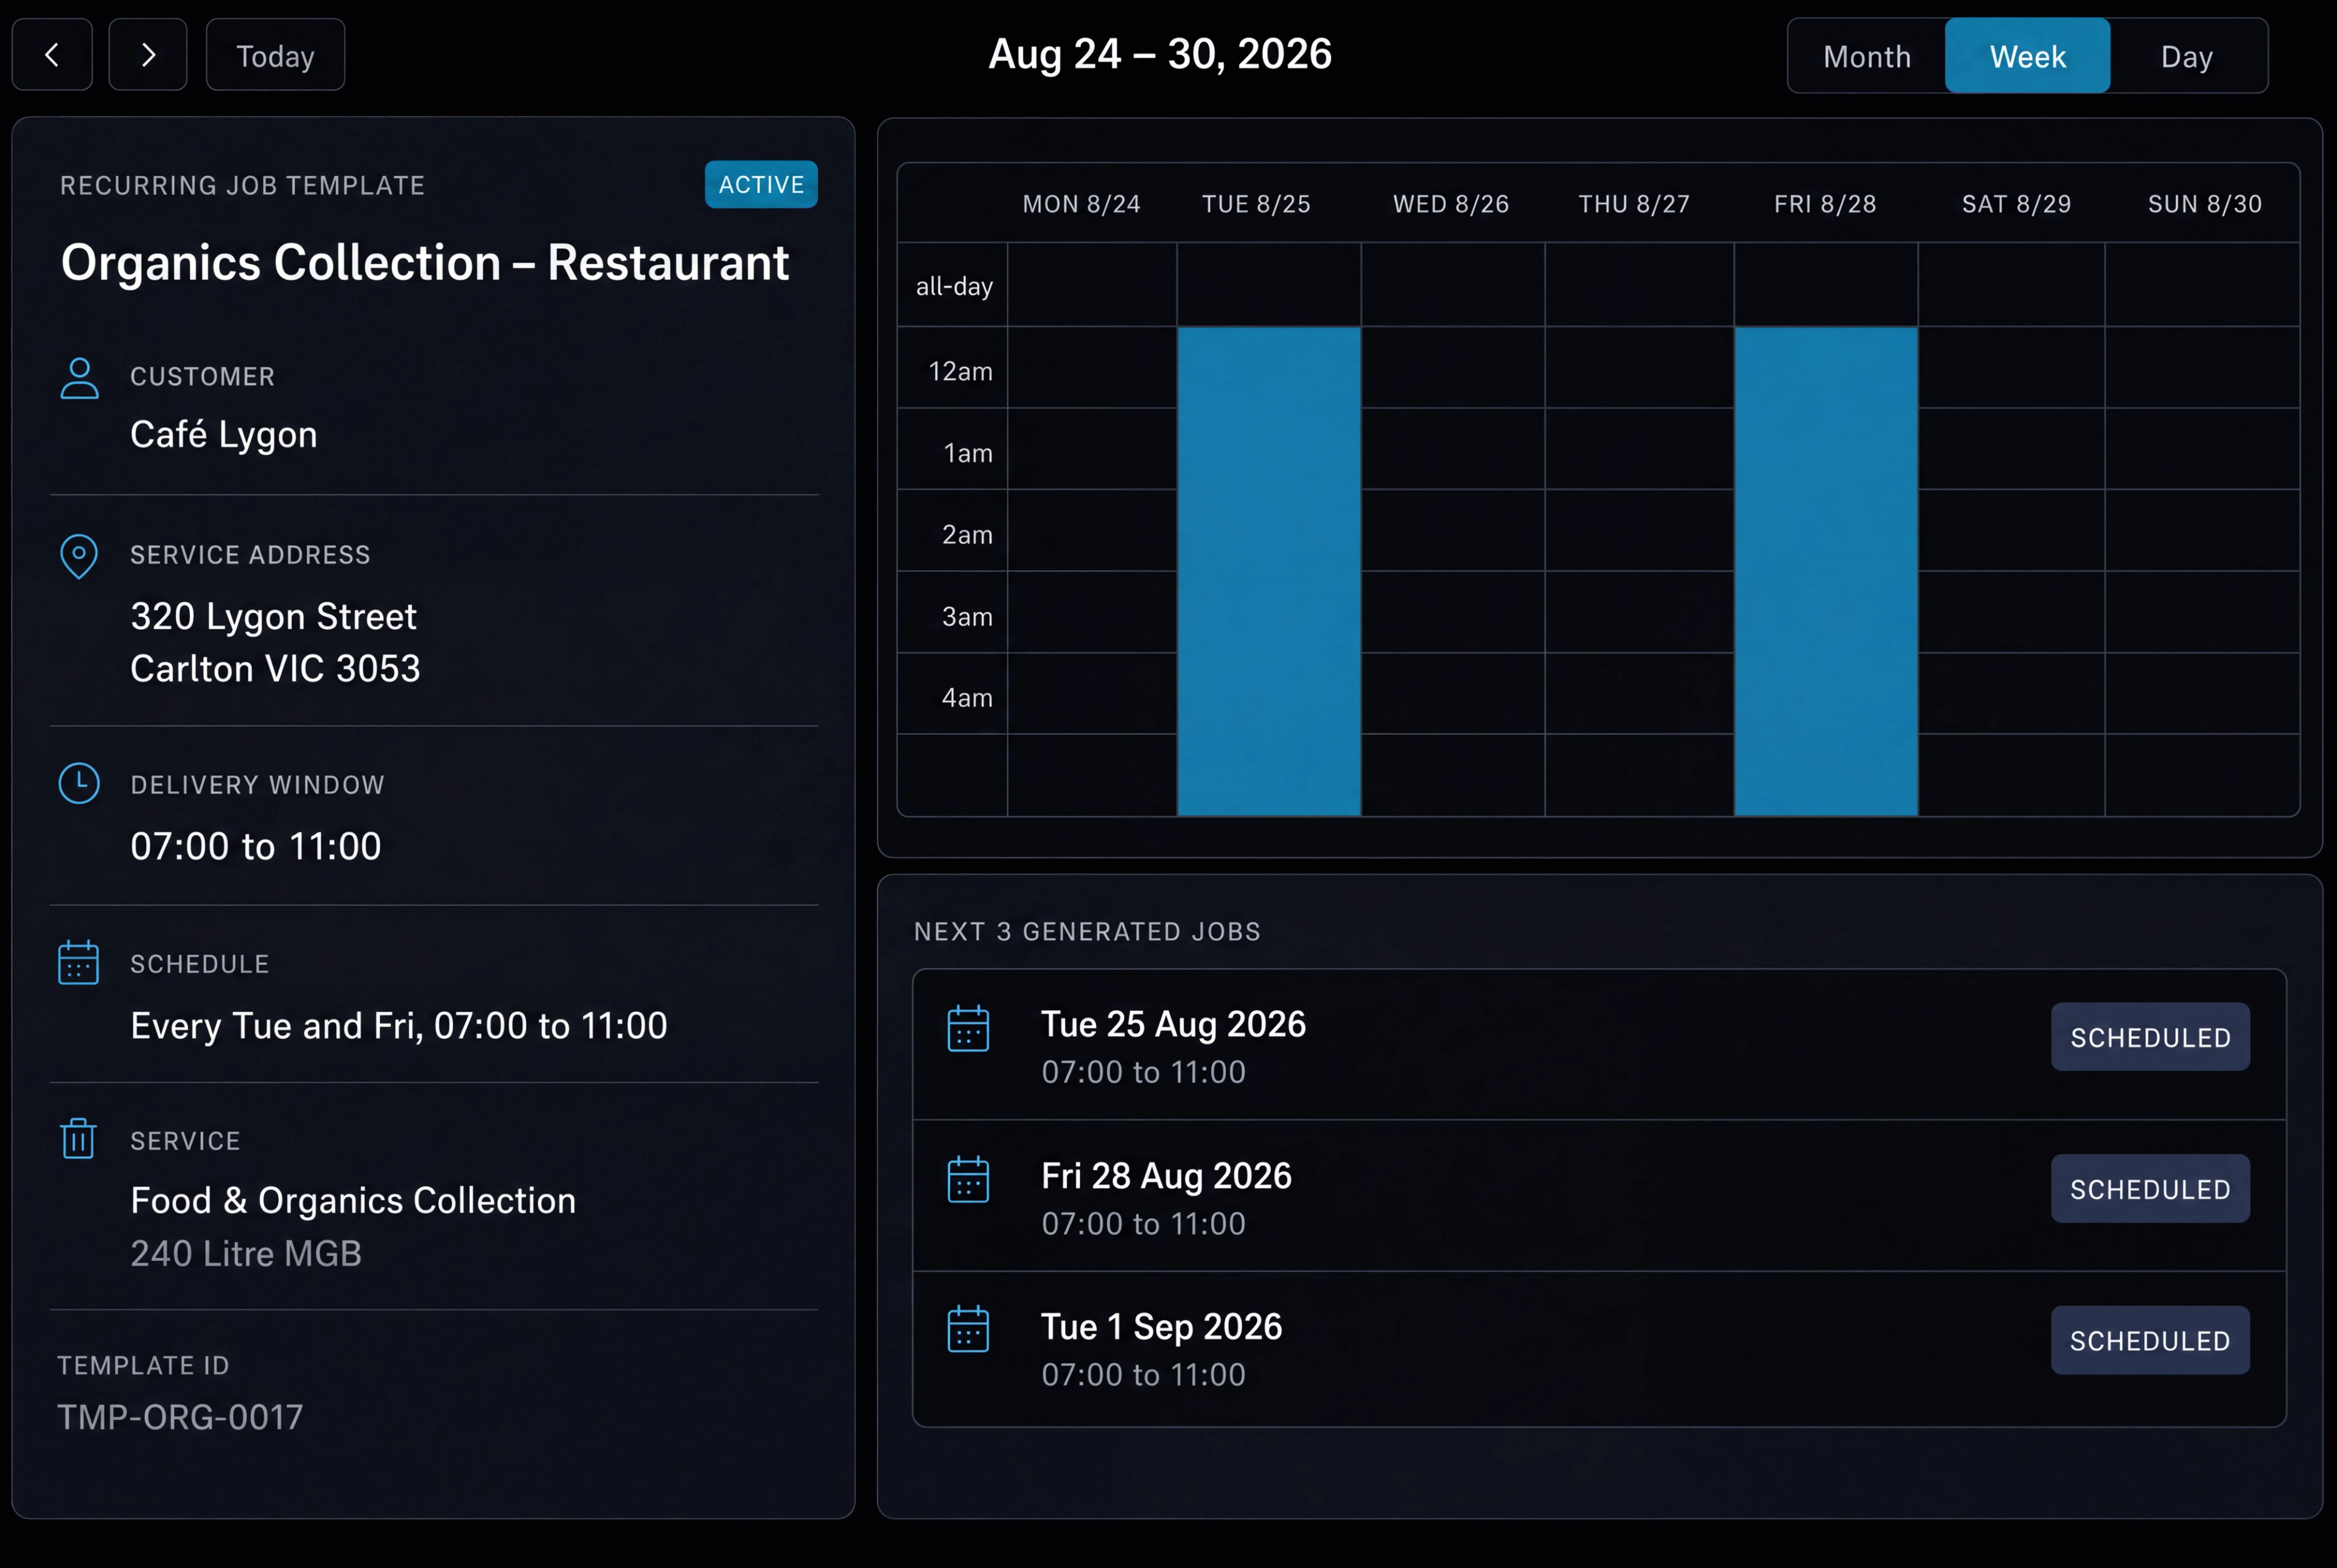The height and width of the screenshot is (1568, 2337).
Task: Select the SAT 8/29 column header
Action: pos(2016,204)
